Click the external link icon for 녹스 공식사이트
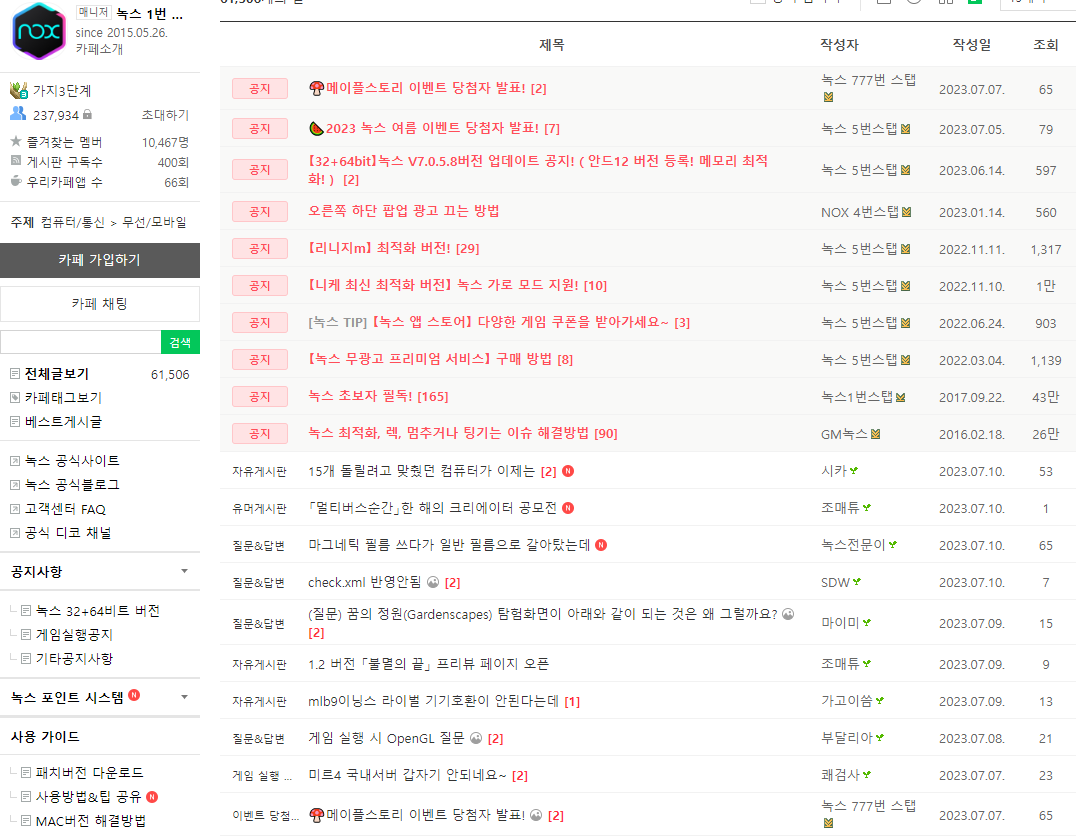Screen dimensions: 1076x839 15,461
